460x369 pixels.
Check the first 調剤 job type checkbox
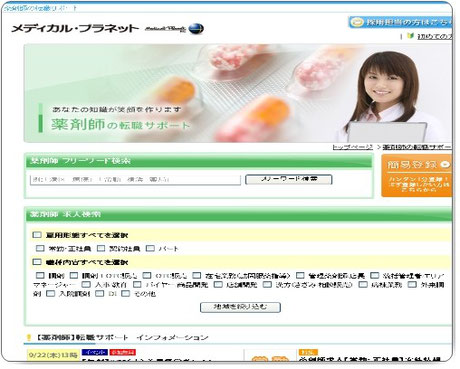40,275
